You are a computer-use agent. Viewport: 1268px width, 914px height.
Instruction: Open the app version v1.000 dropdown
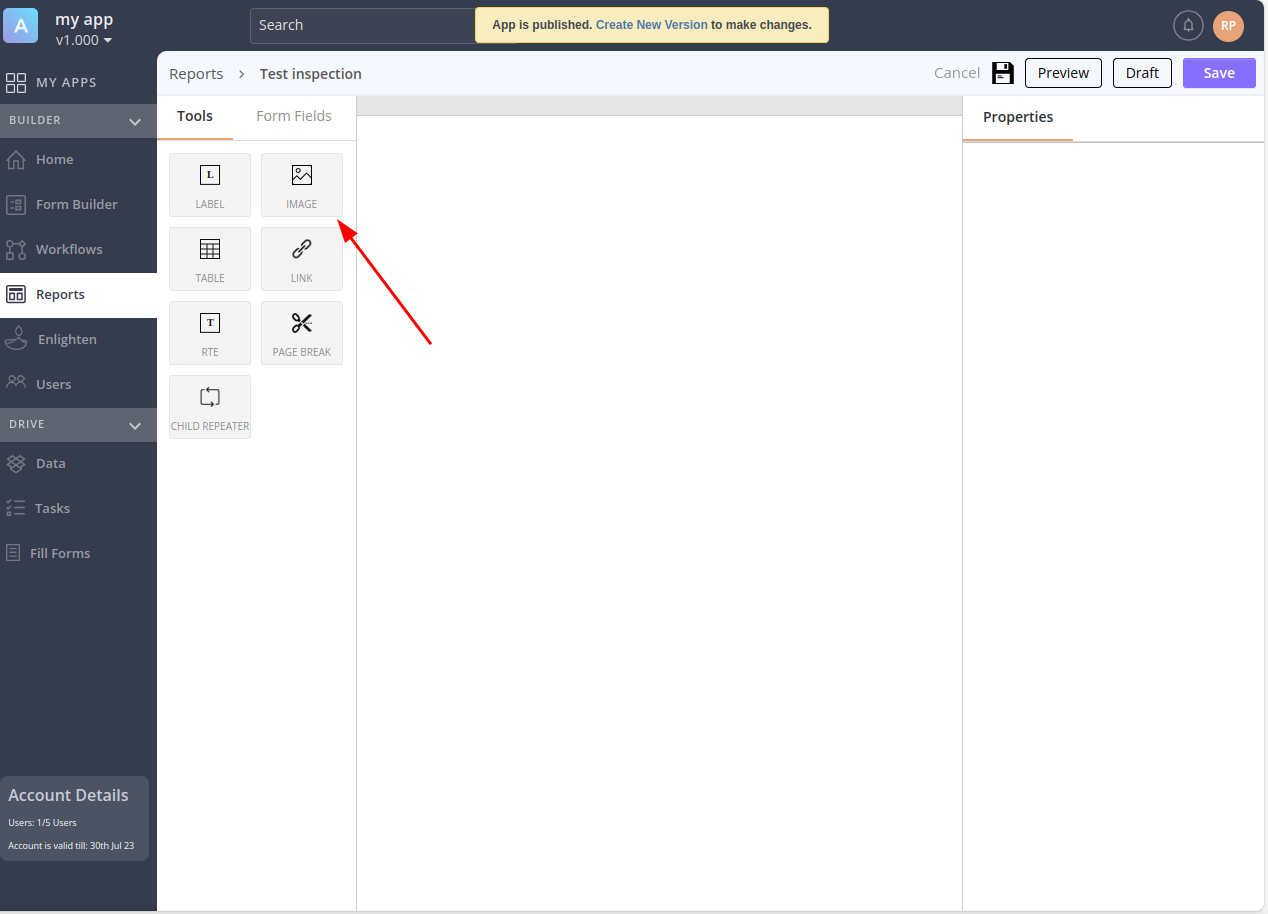coord(84,40)
